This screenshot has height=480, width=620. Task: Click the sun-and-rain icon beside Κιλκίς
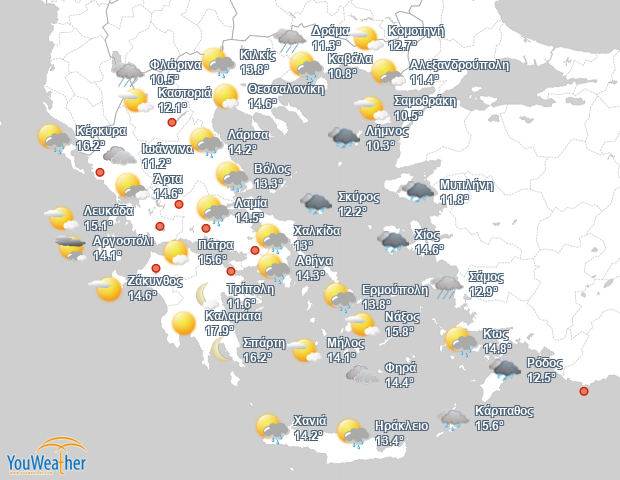click(219, 62)
